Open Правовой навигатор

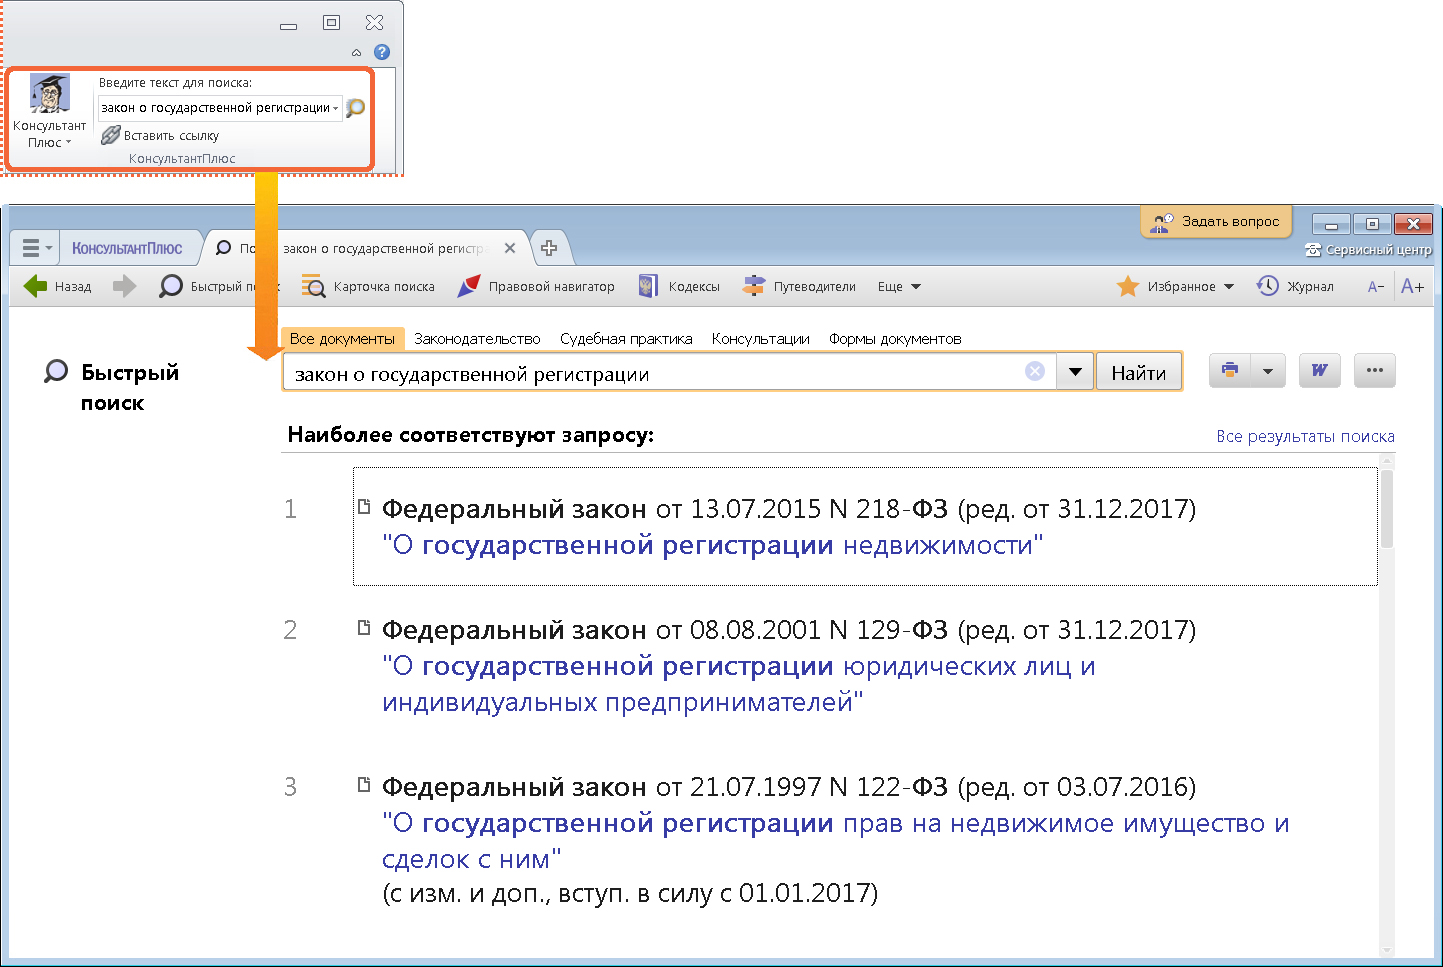pyautogui.click(x=536, y=286)
